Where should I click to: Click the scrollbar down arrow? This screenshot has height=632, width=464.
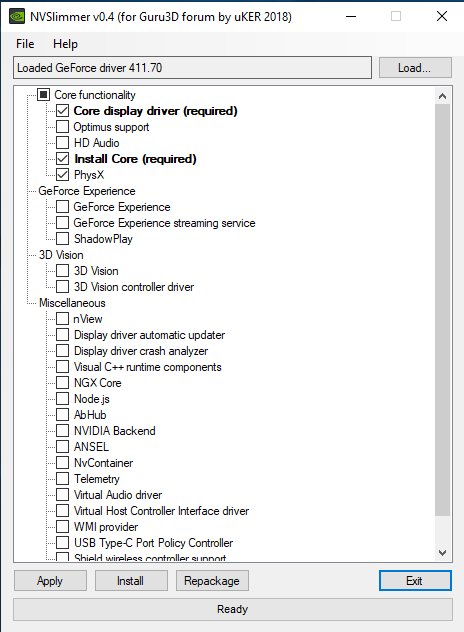442,552
